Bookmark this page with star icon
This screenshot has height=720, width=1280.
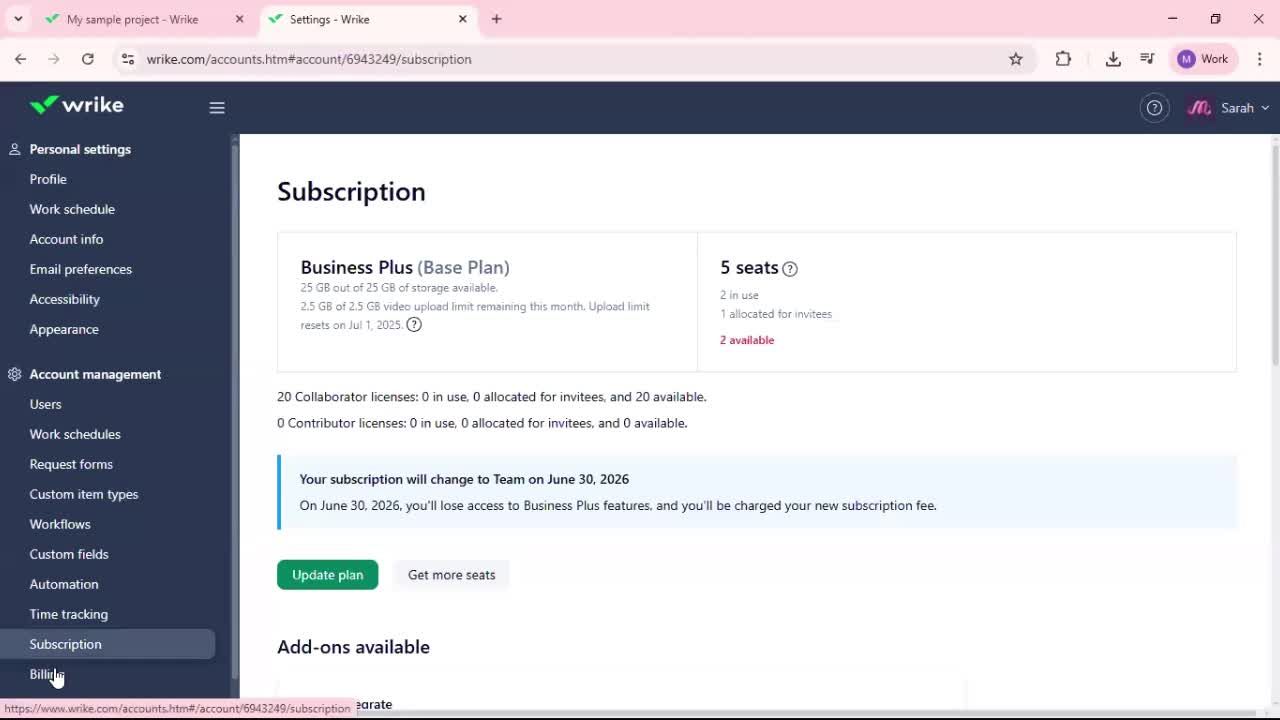pos(1016,59)
